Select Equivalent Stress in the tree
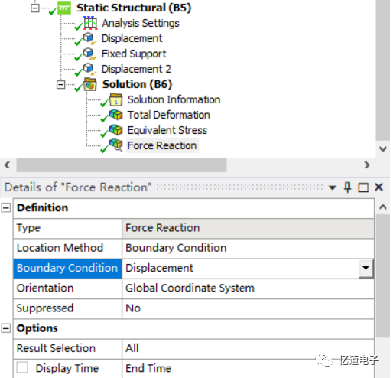The image size is (391, 378). [x=167, y=130]
